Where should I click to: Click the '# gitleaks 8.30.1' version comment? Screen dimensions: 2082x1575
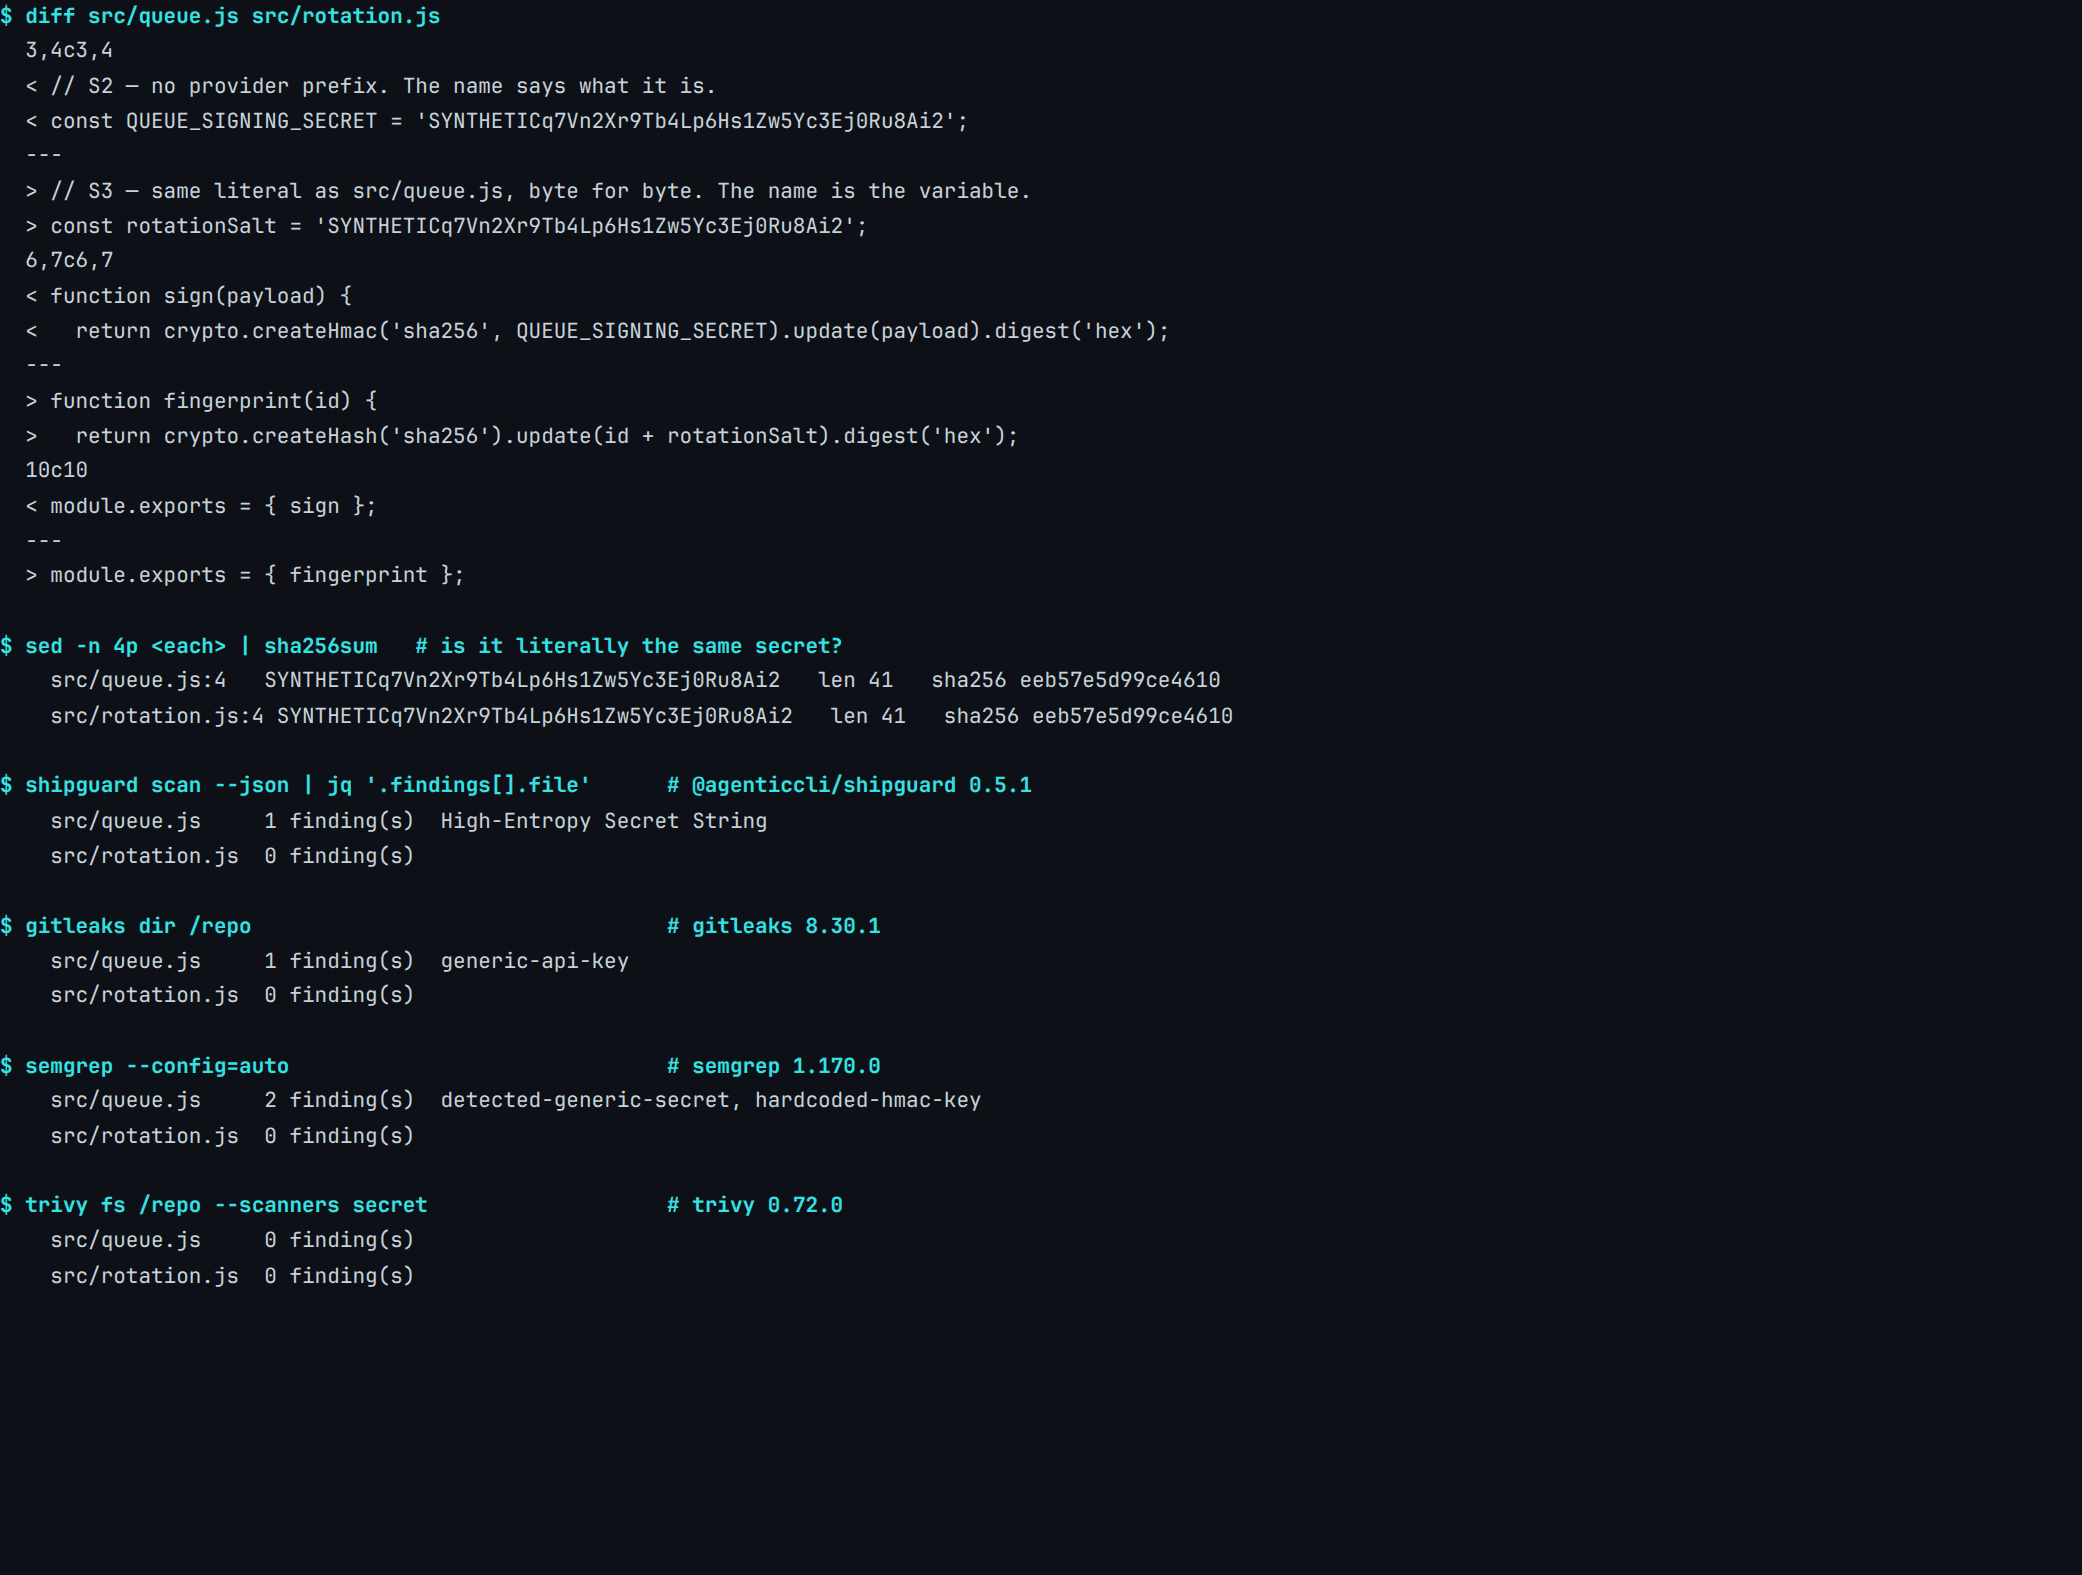pyautogui.click(x=774, y=926)
